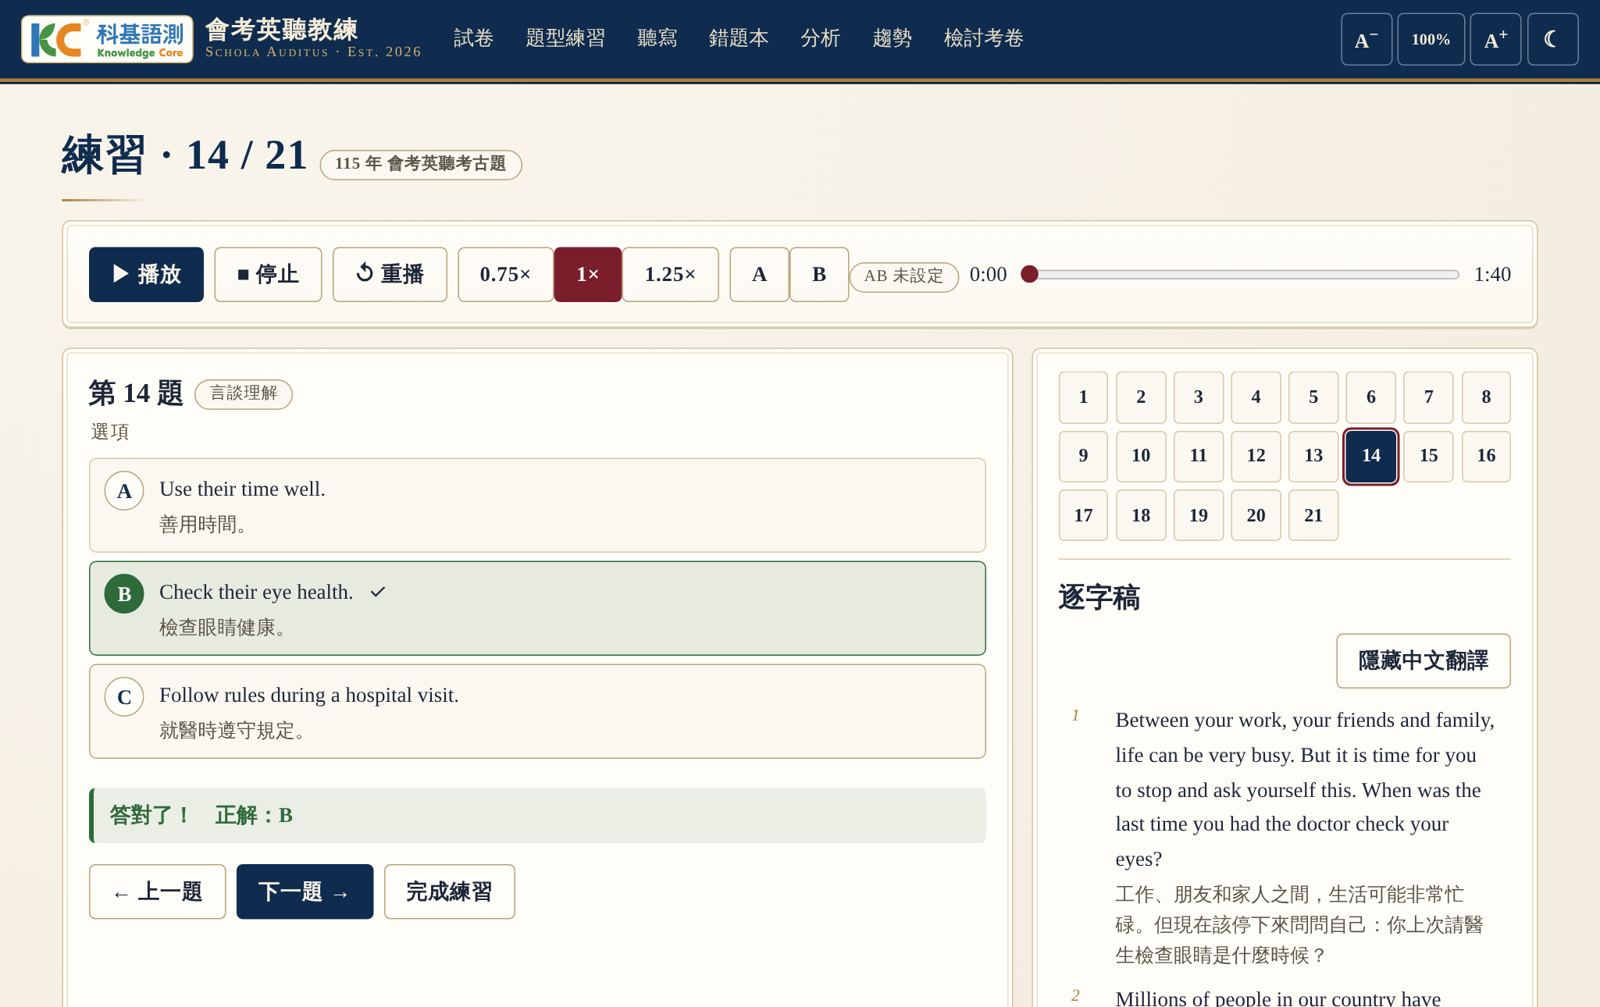1600x1007 pixels.
Task: Switch to the 分析 section
Action: tap(820, 38)
